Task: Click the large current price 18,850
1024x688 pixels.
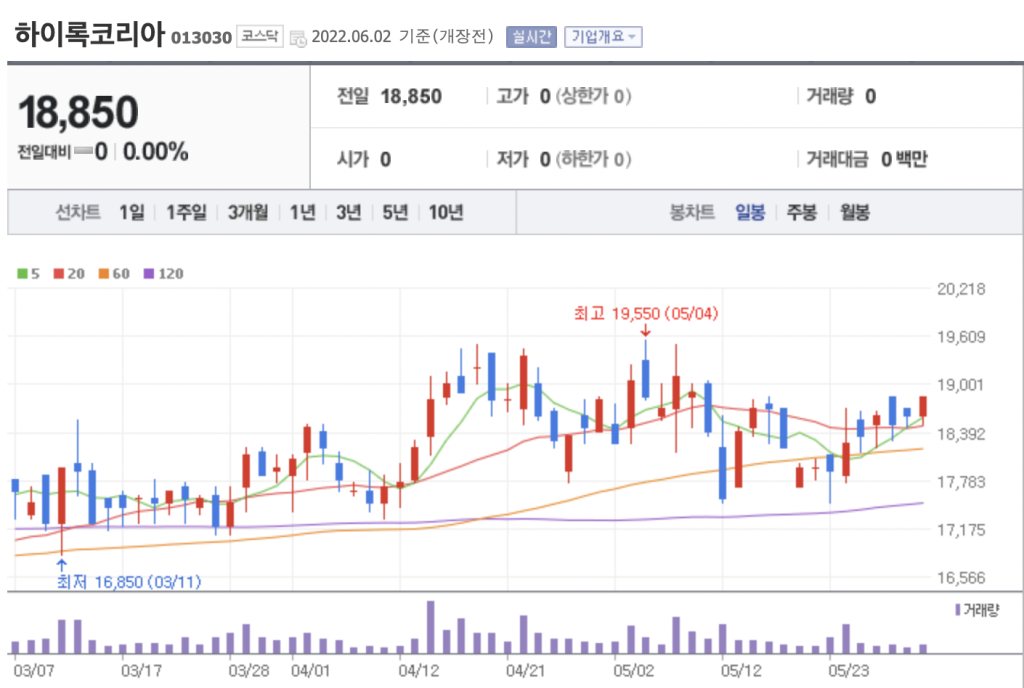Action: (78, 112)
